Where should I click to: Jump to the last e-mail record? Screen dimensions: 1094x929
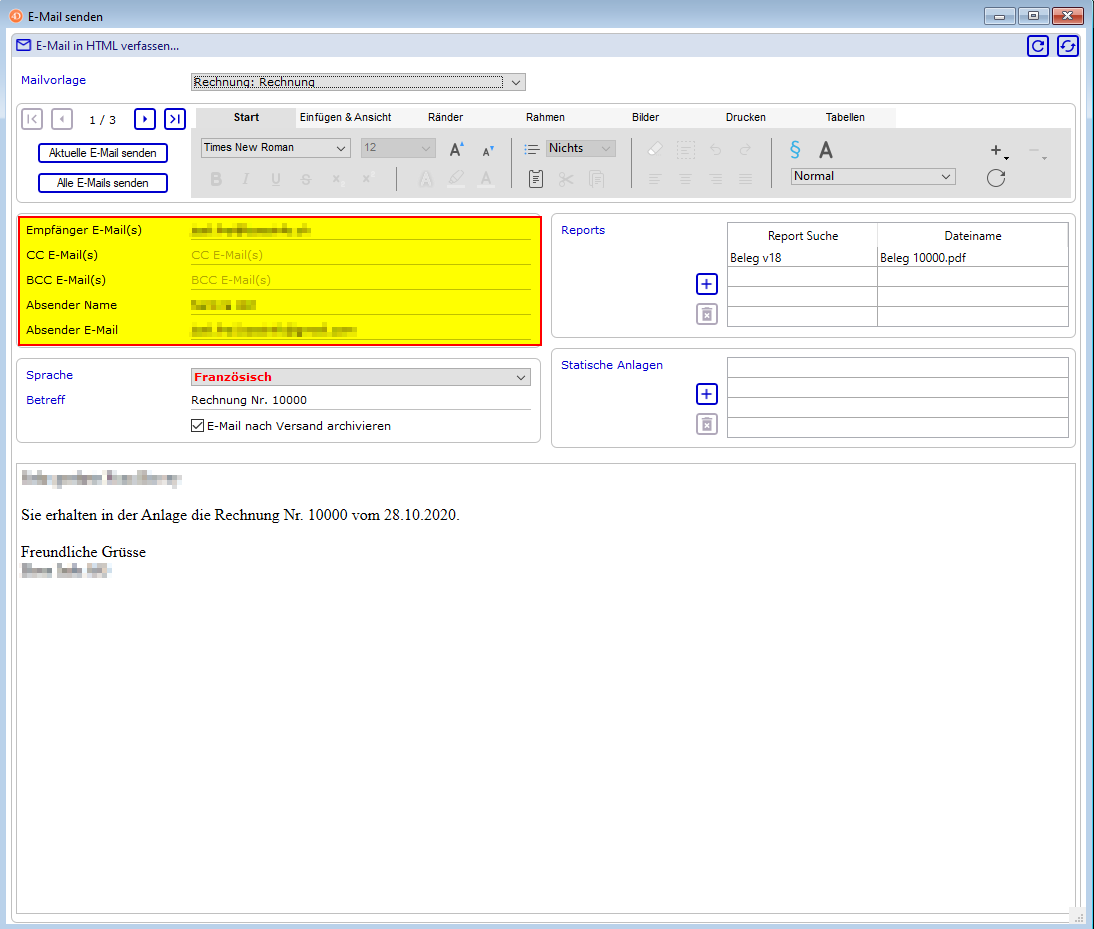(175, 119)
